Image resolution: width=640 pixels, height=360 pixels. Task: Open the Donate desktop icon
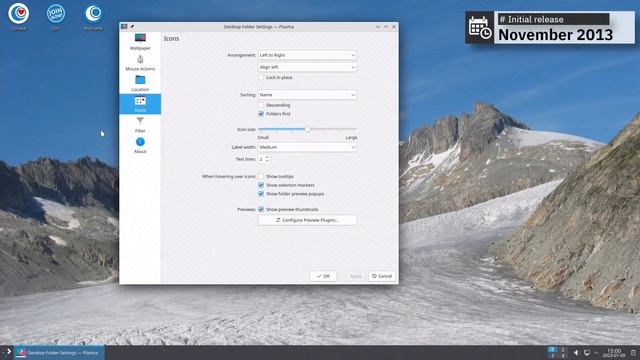(x=18, y=16)
